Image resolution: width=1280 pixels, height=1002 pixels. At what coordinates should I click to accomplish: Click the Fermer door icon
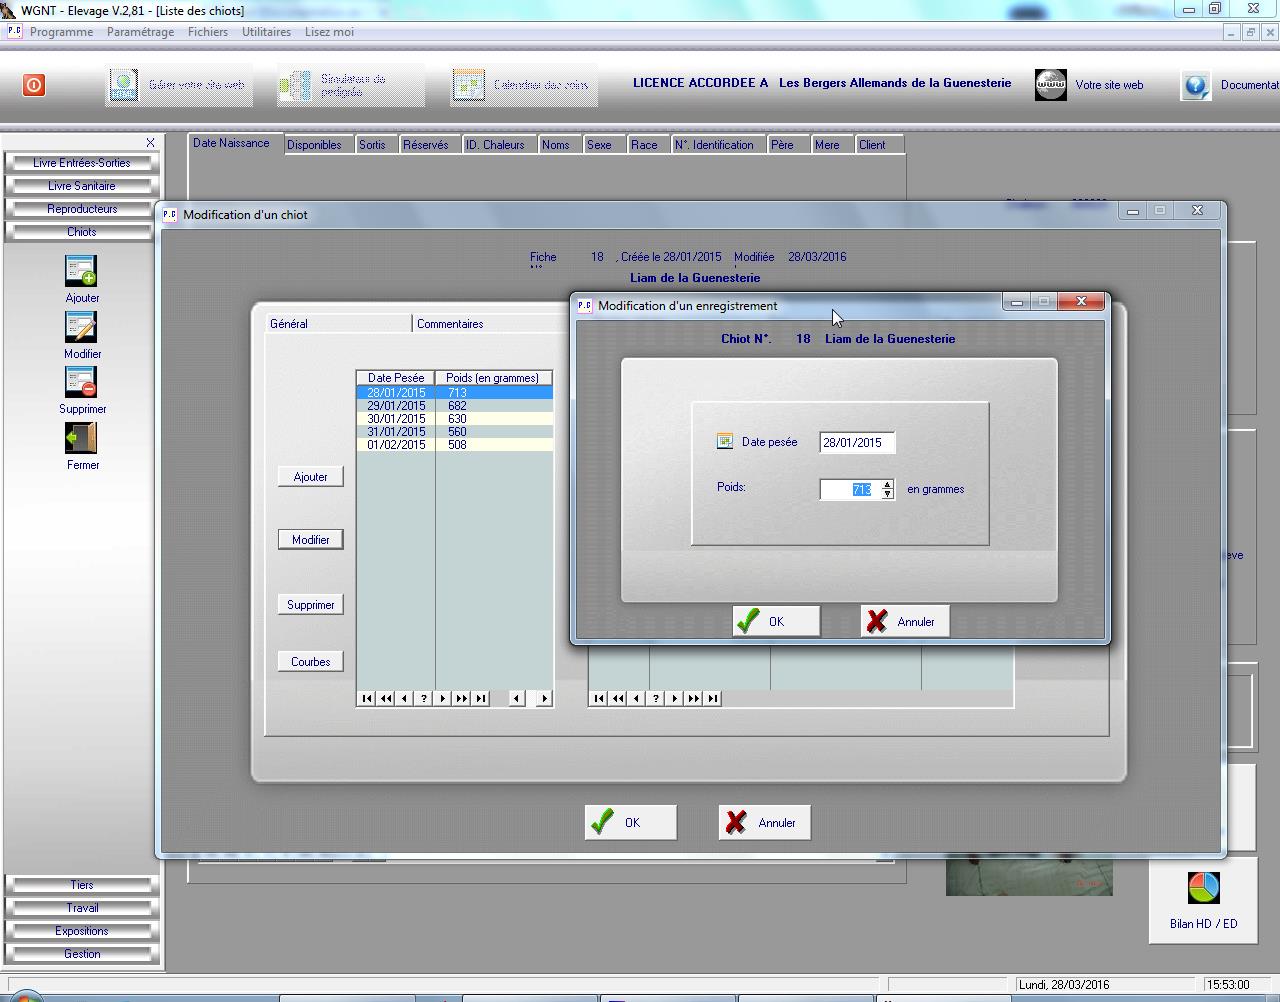click(x=81, y=439)
